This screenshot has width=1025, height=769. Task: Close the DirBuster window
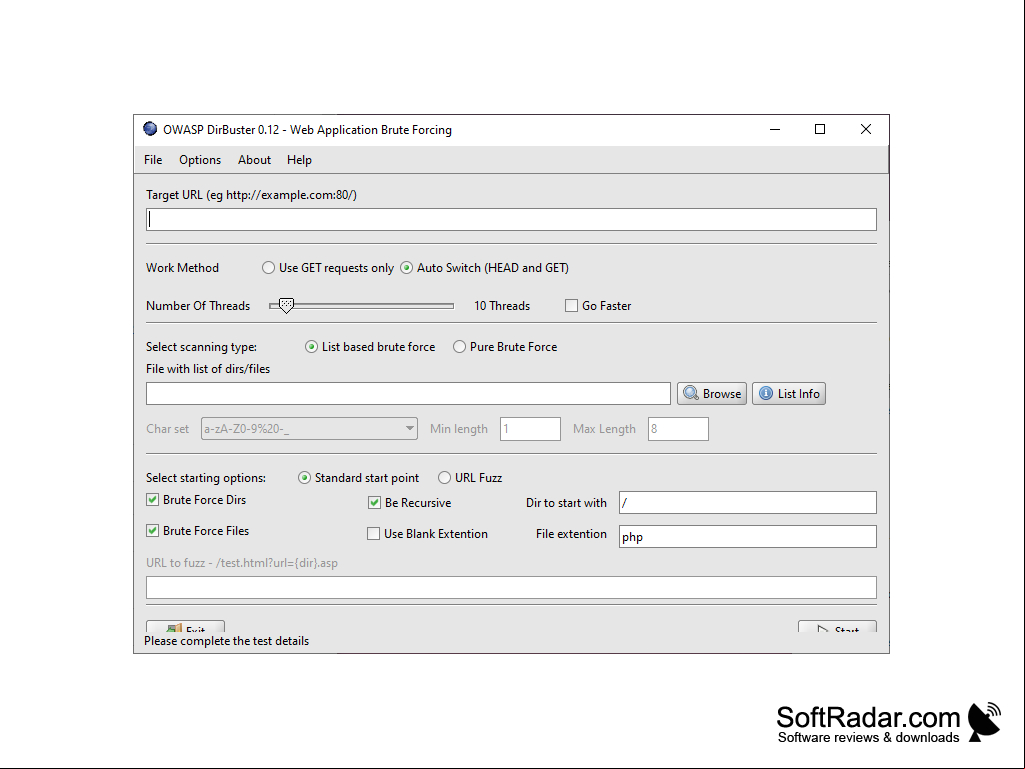coord(865,129)
